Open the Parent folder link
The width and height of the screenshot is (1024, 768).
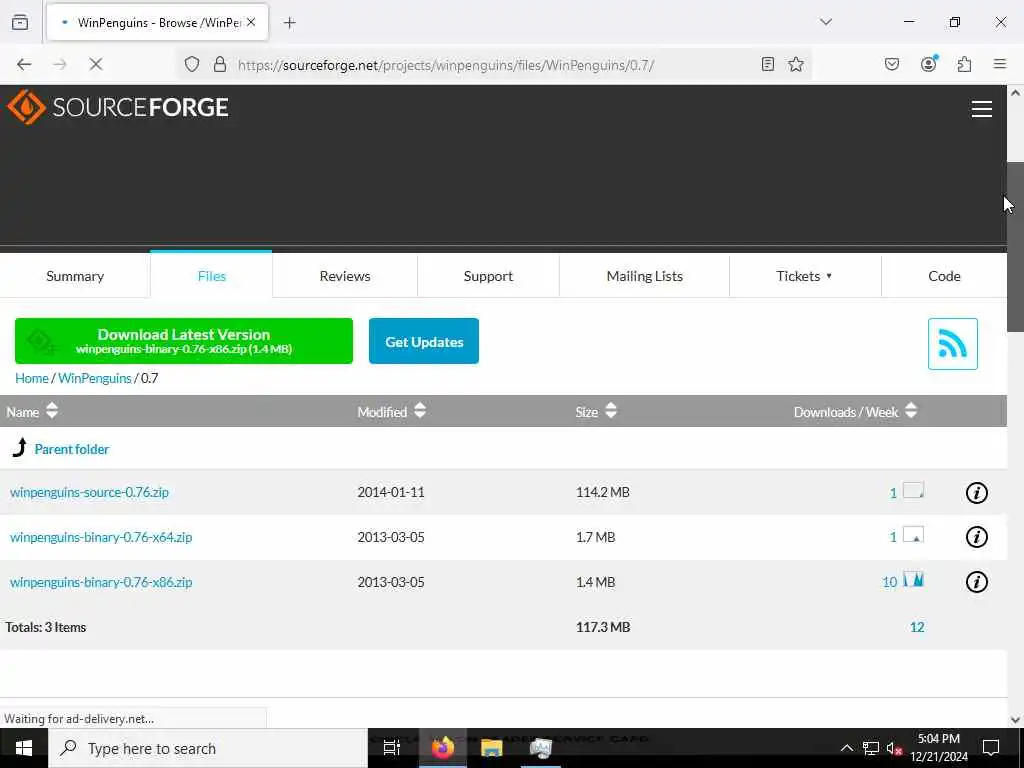tap(72, 449)
